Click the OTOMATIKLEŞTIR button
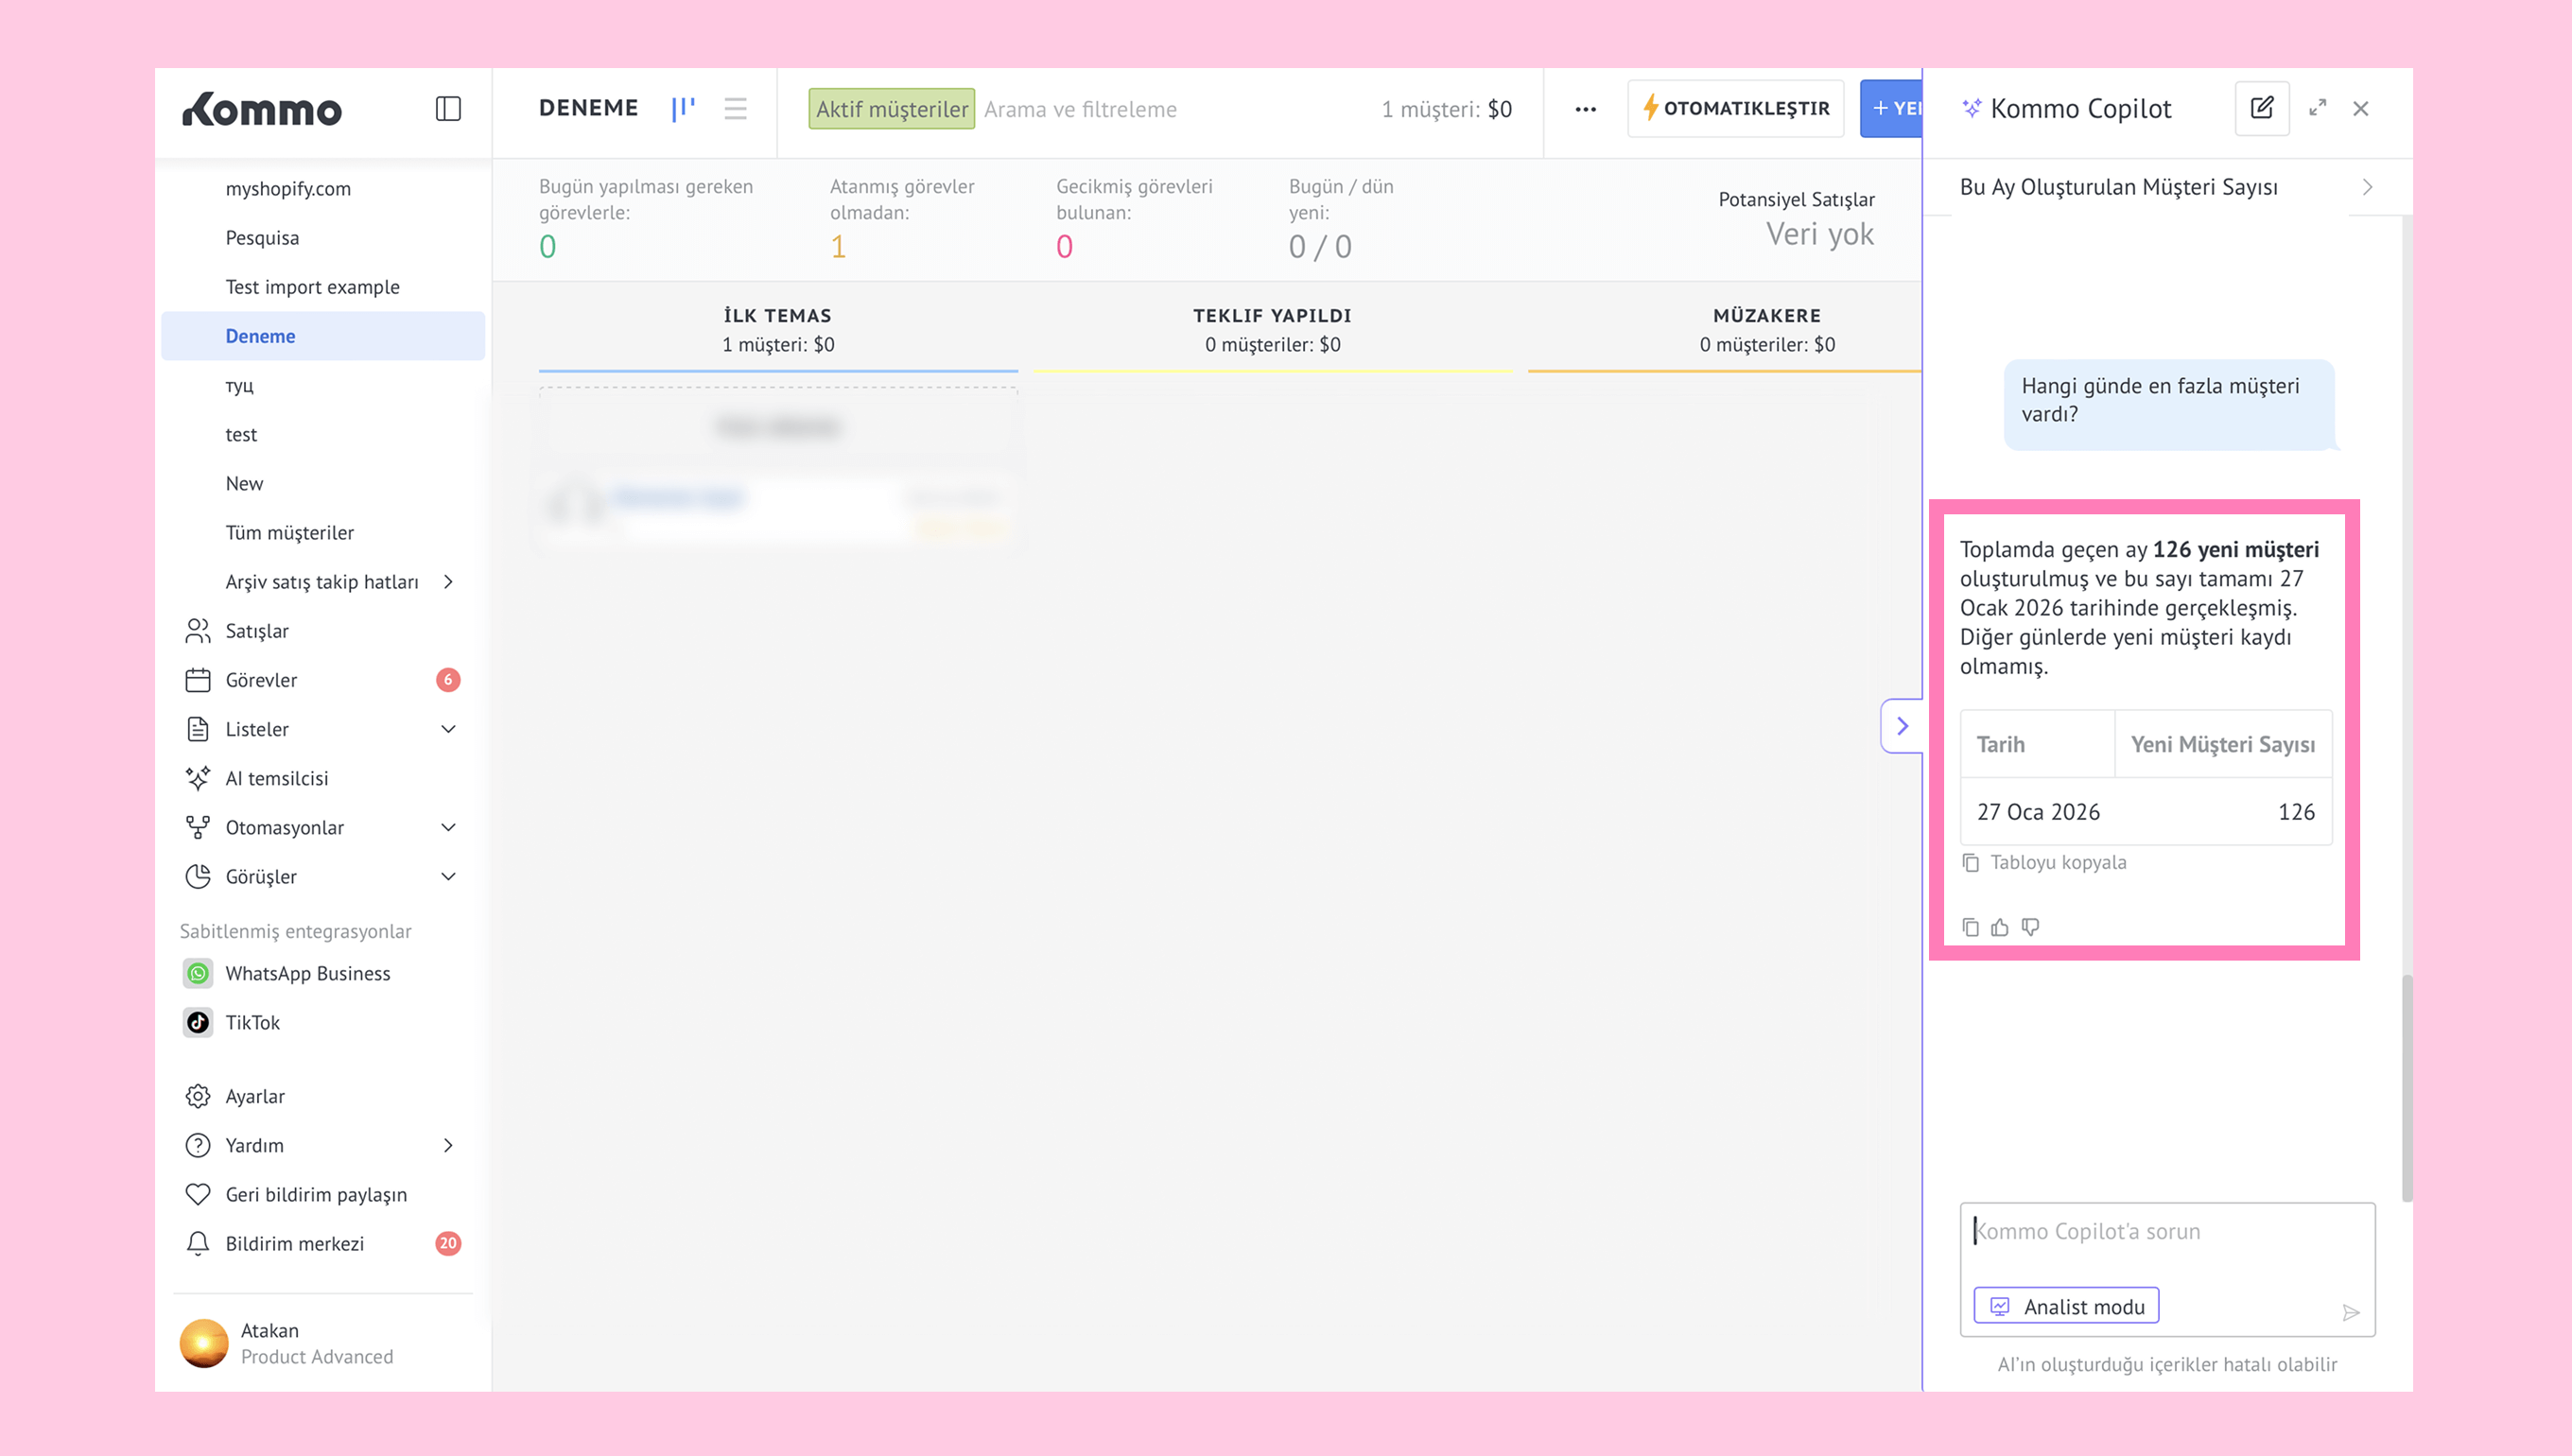Viewport: 2572px width, 1456px height. 1735,108
